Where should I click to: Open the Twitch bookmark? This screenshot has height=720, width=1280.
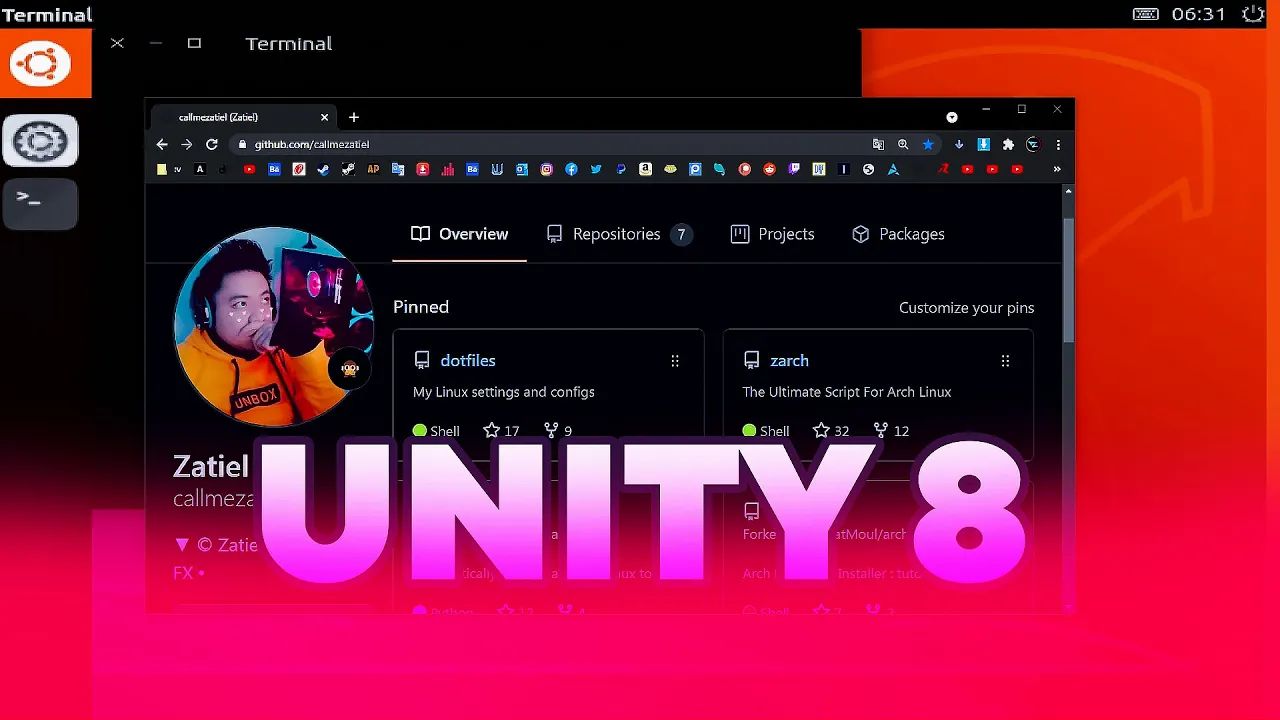pyautogui.click(x=794, y=169)
